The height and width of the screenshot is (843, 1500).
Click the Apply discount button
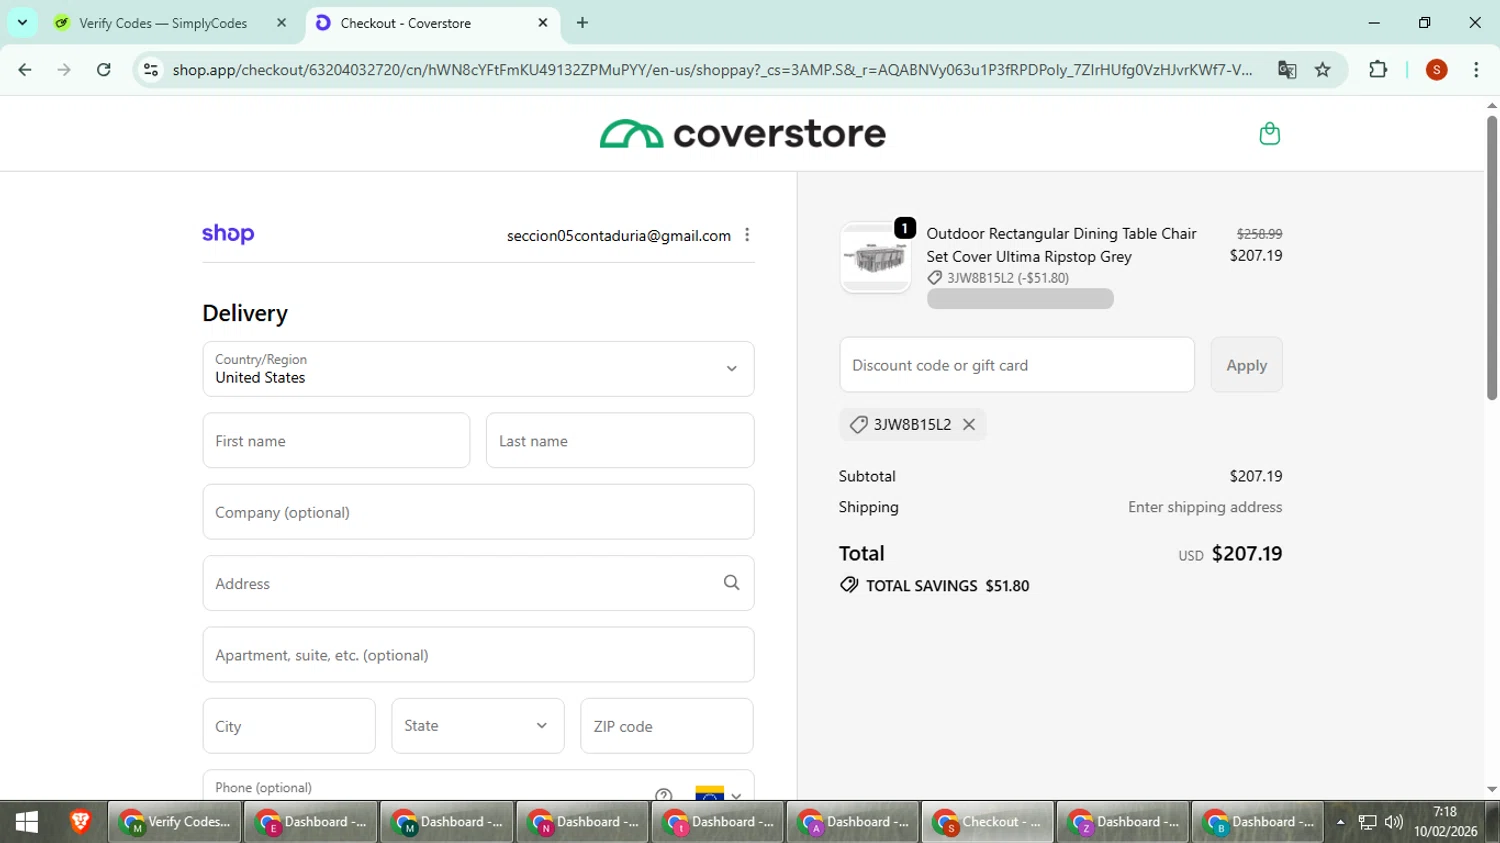[1246, 365]
